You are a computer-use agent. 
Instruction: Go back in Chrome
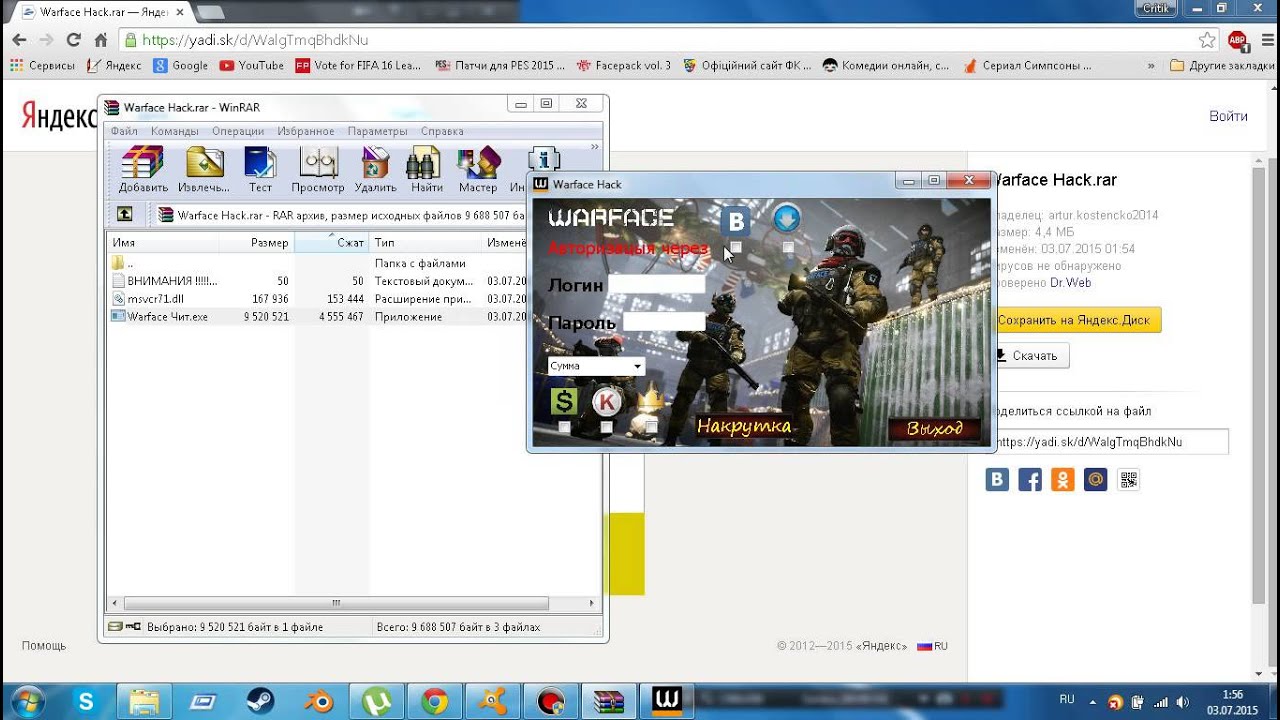click(x=19, y=40)
